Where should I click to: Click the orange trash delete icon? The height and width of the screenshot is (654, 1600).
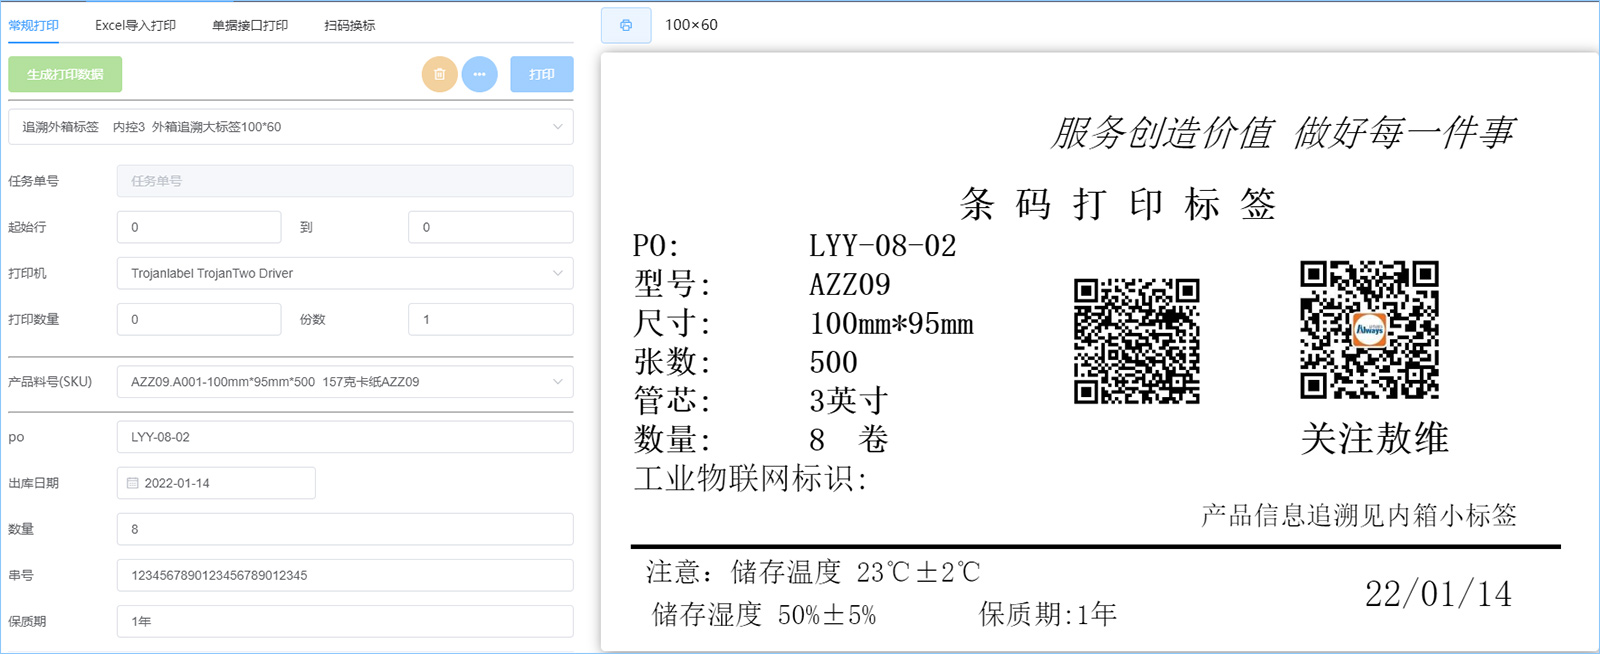click(x=439, y=74)
